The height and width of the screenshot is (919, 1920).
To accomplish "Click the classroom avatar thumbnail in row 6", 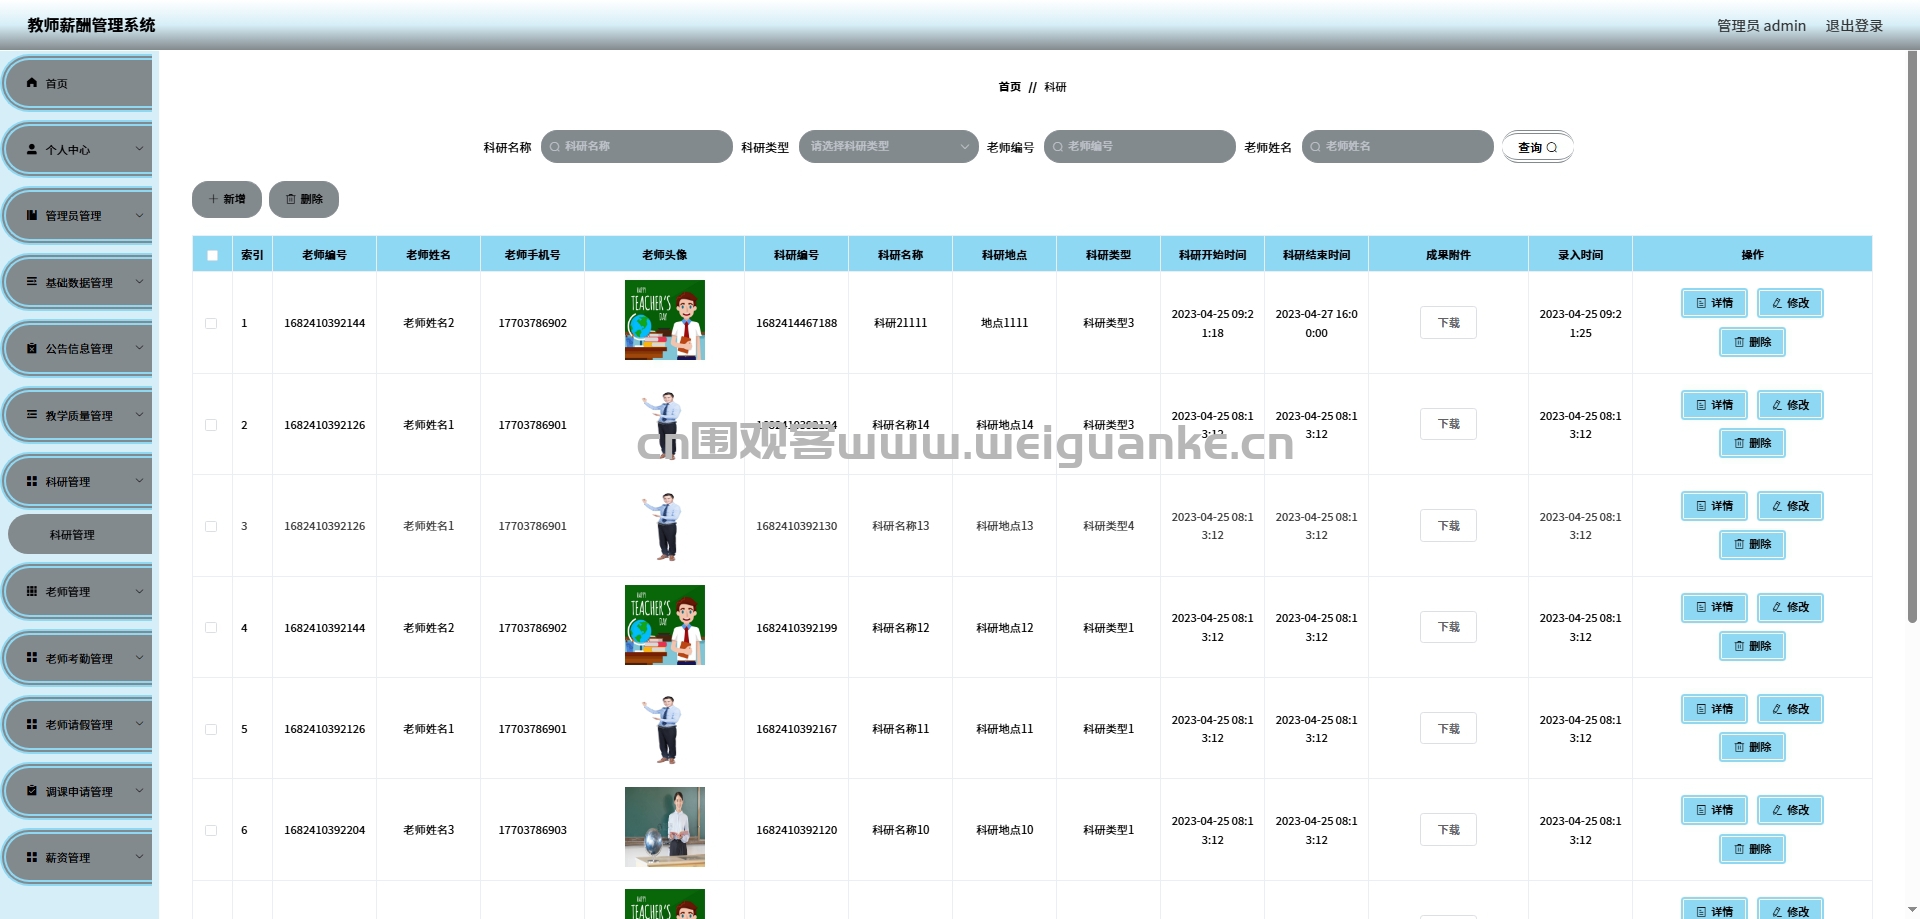I will (665, 827).
